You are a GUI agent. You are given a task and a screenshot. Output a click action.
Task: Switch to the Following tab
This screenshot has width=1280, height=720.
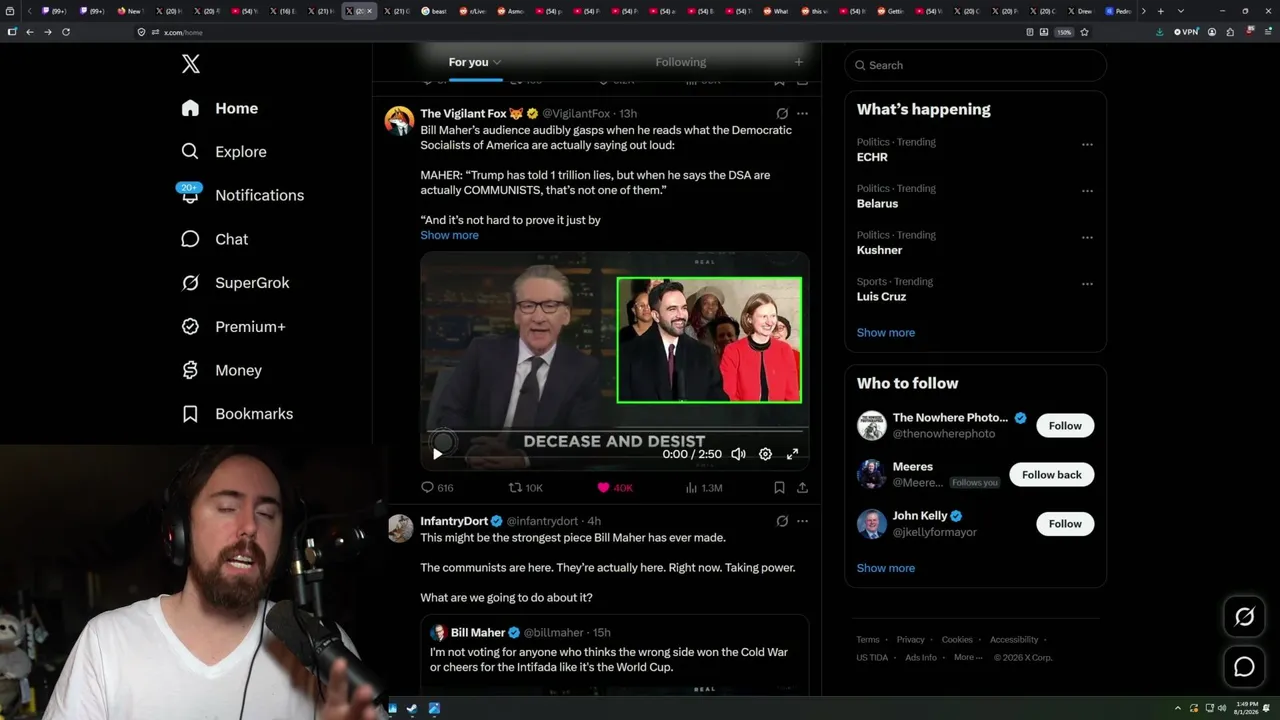[681, 62]
